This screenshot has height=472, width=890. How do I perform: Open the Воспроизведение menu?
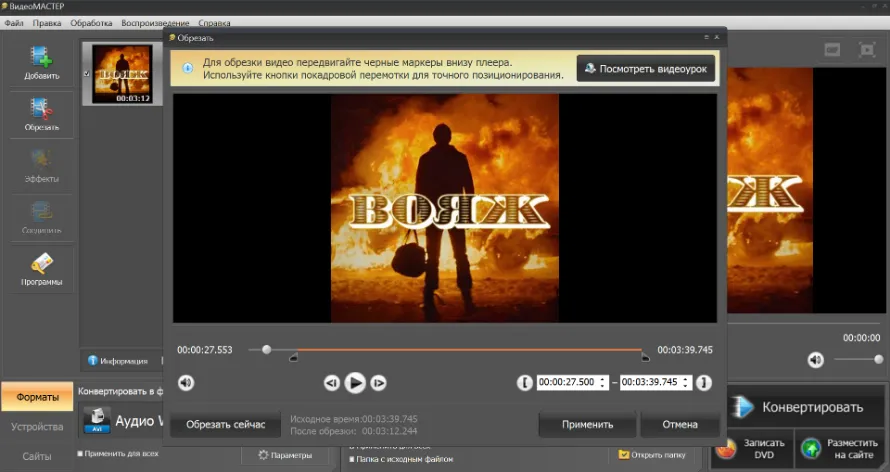pyautogui.click(x=155, y=23)
